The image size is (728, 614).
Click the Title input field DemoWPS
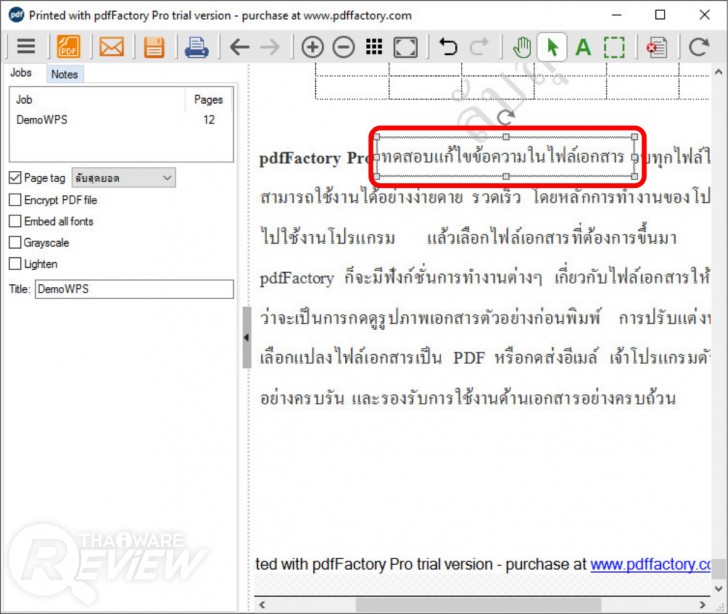click(x=134, y=289)
